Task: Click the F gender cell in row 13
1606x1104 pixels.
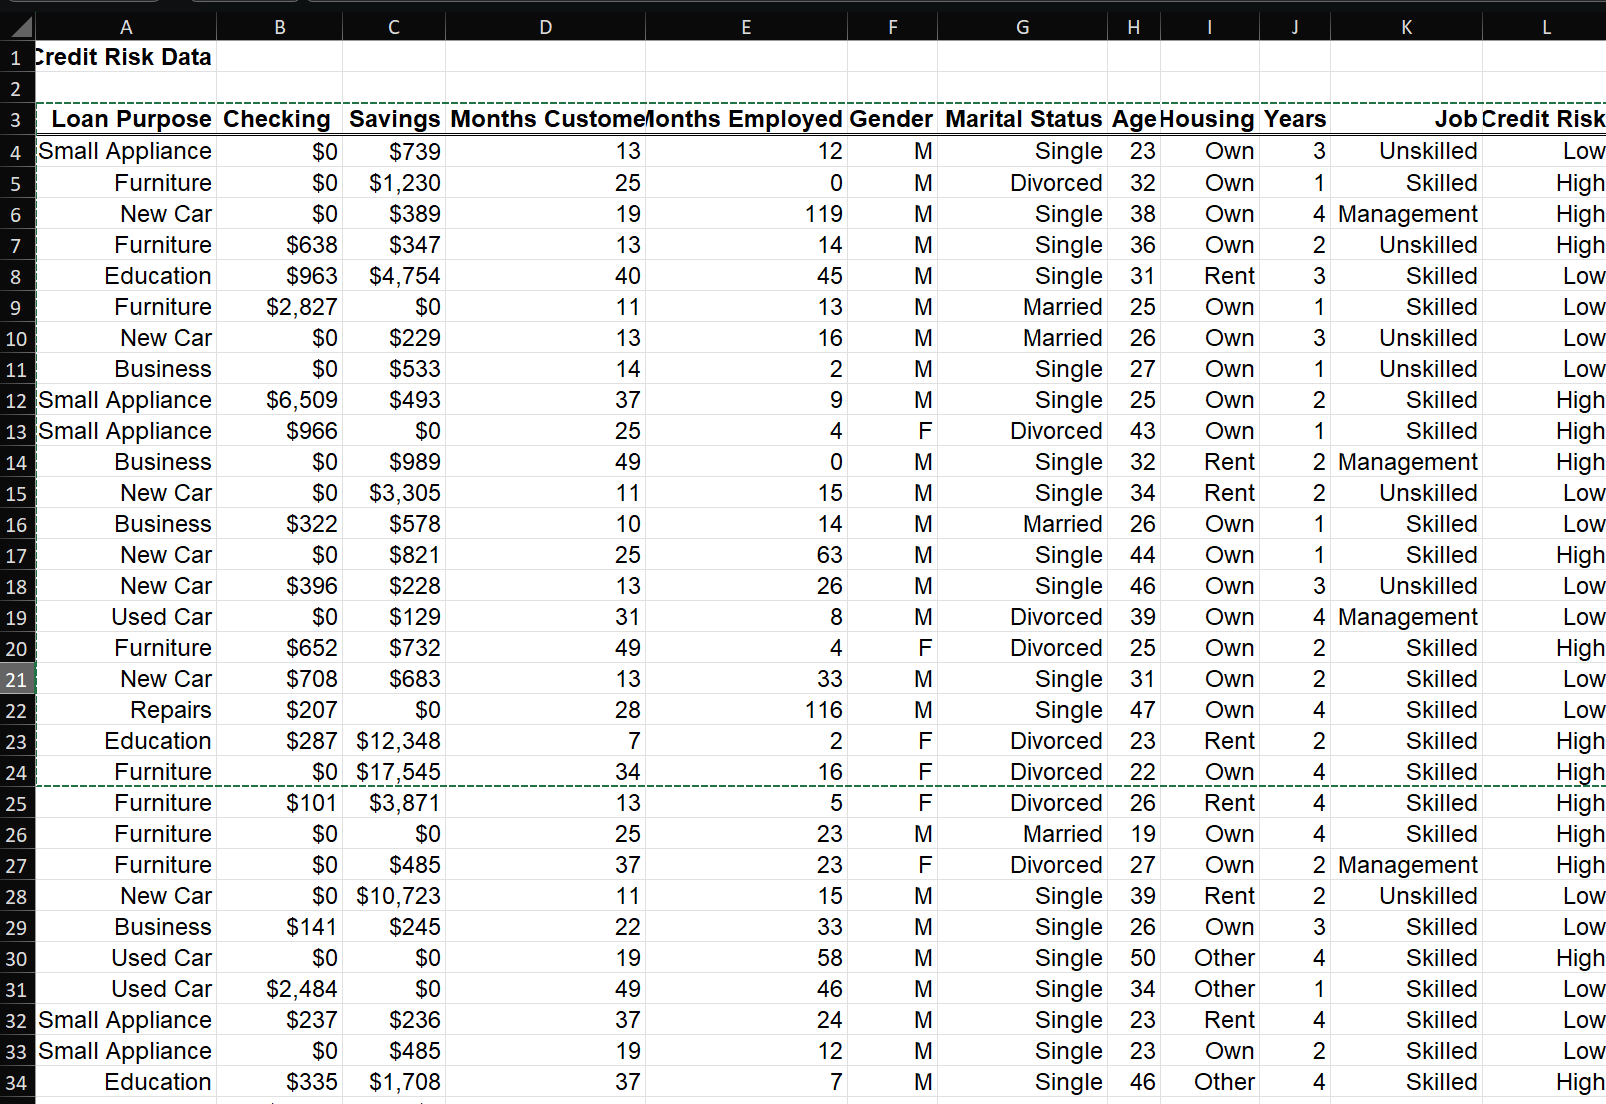Action: [x=923, y=430]
